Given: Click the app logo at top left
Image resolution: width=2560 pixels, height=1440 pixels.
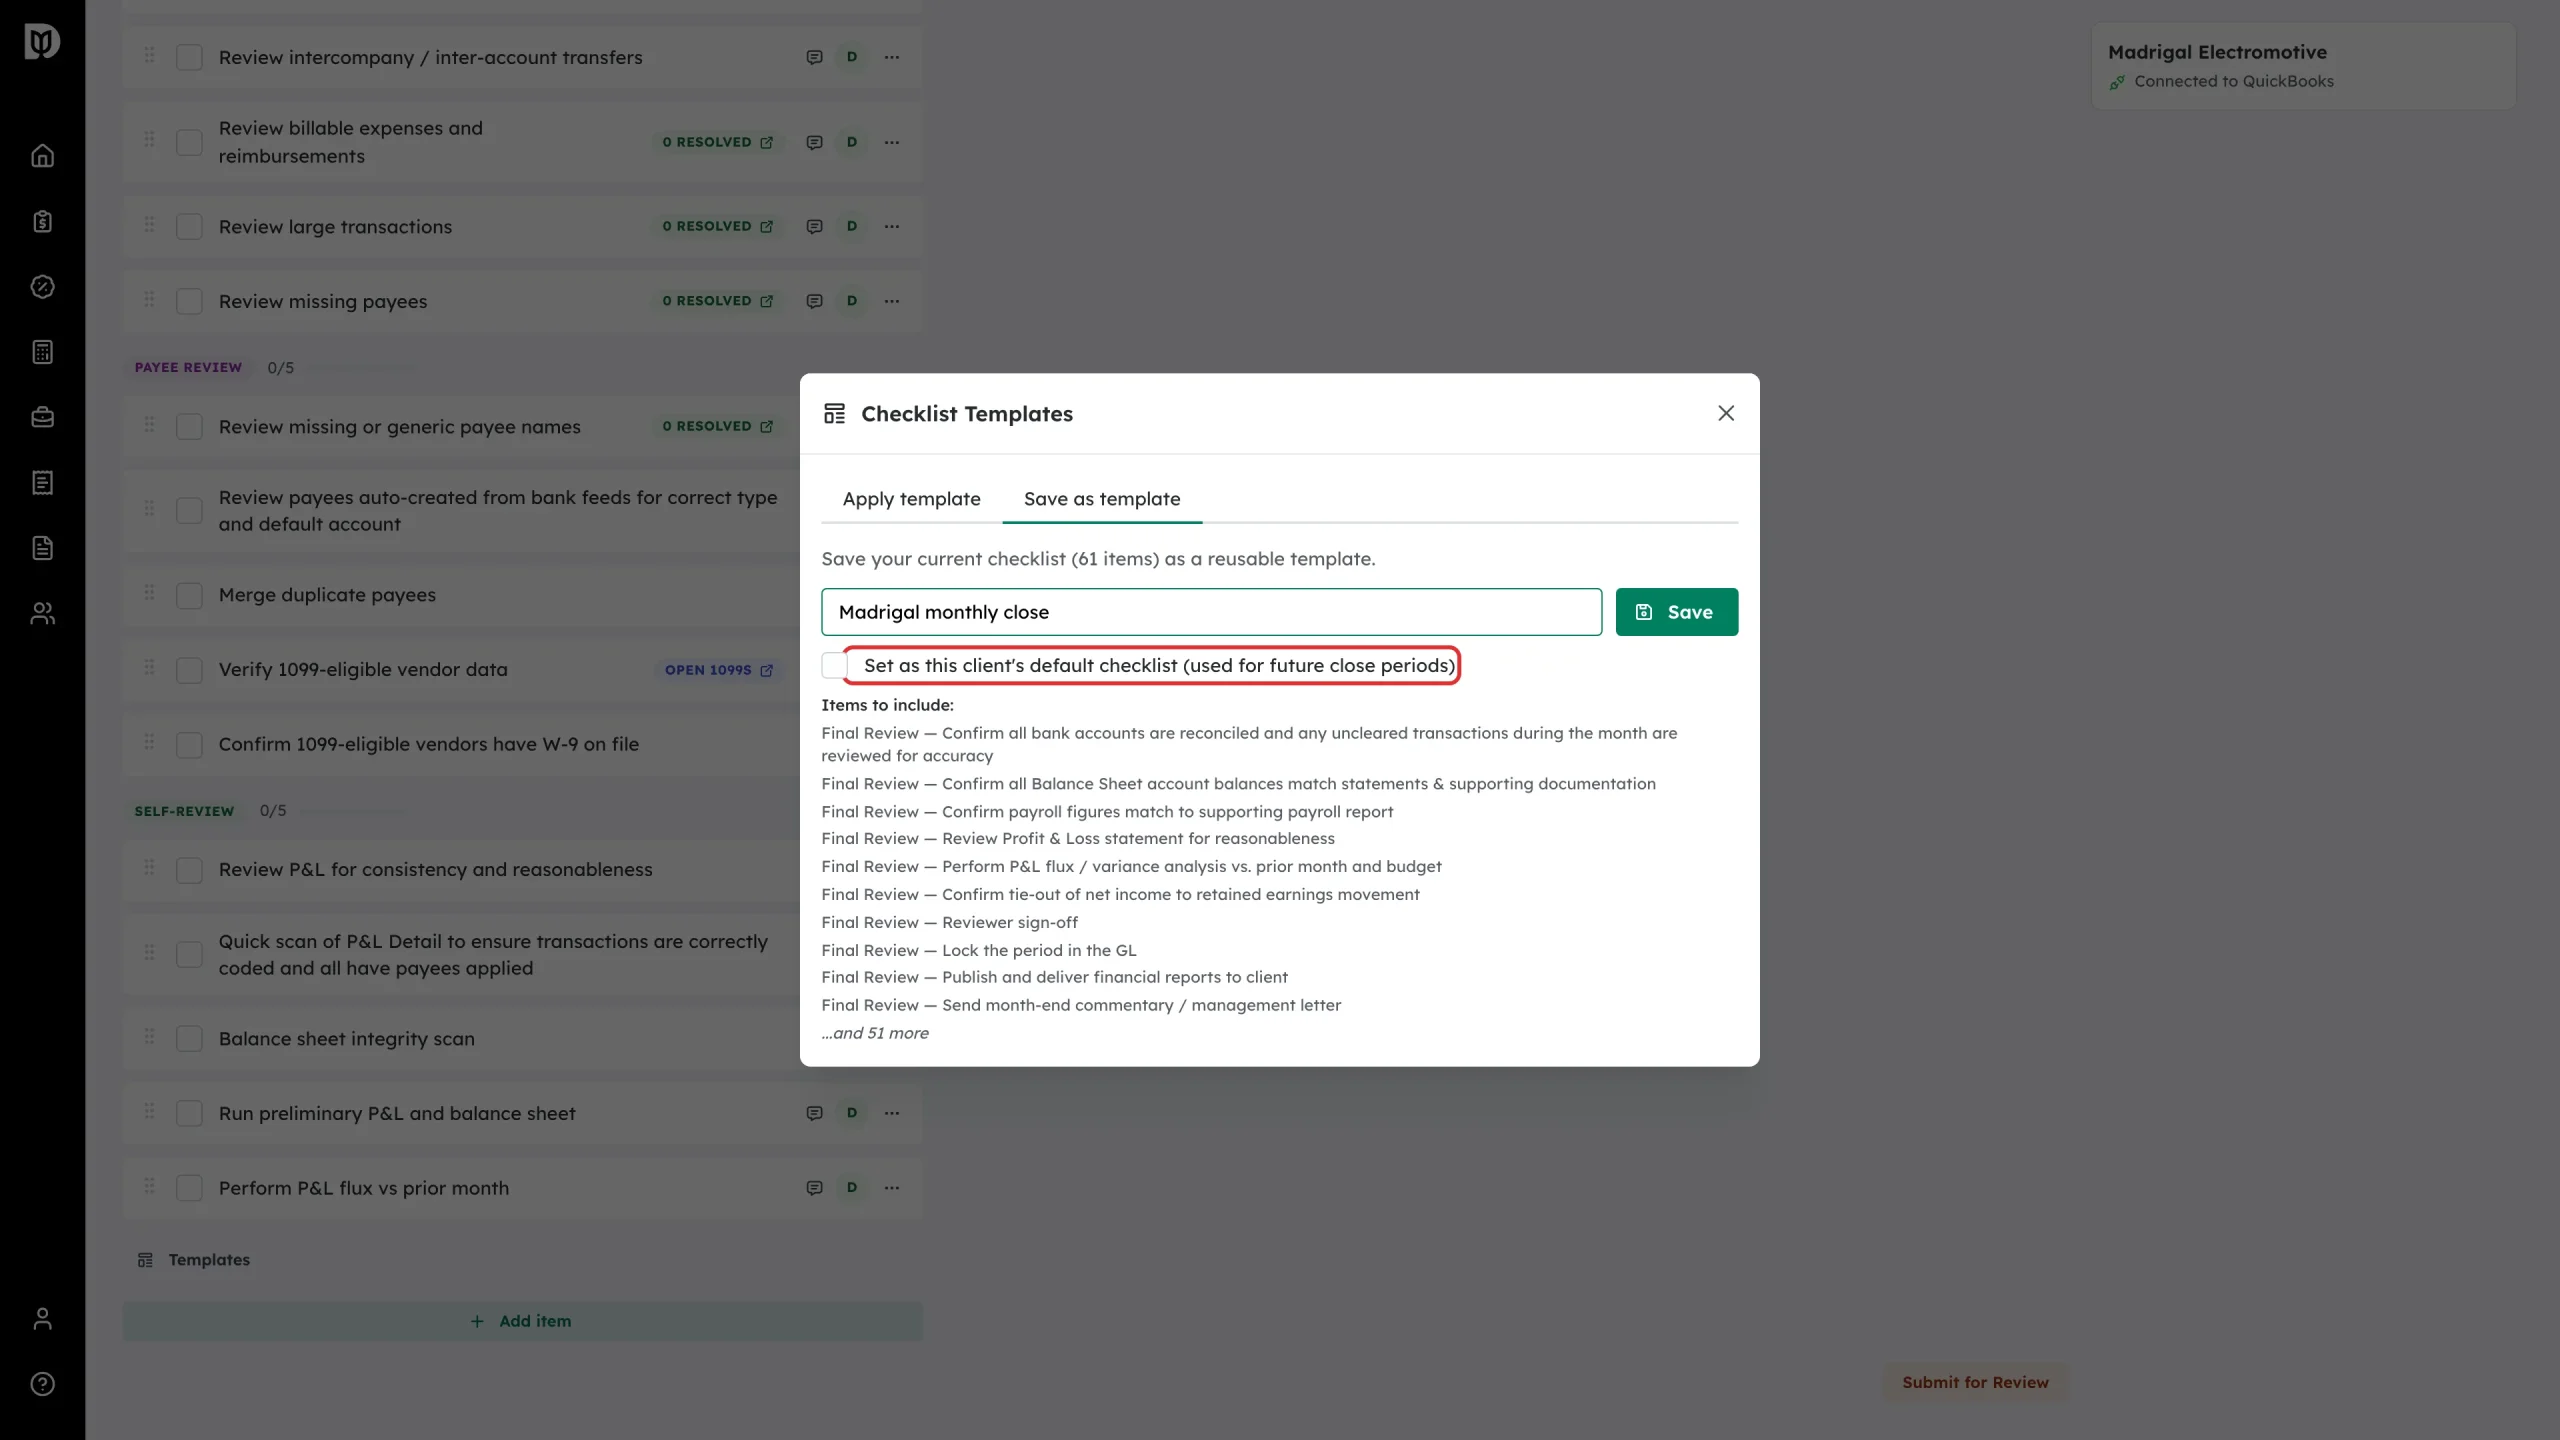Looking at the screenshot, I should (x=42, y=42).
